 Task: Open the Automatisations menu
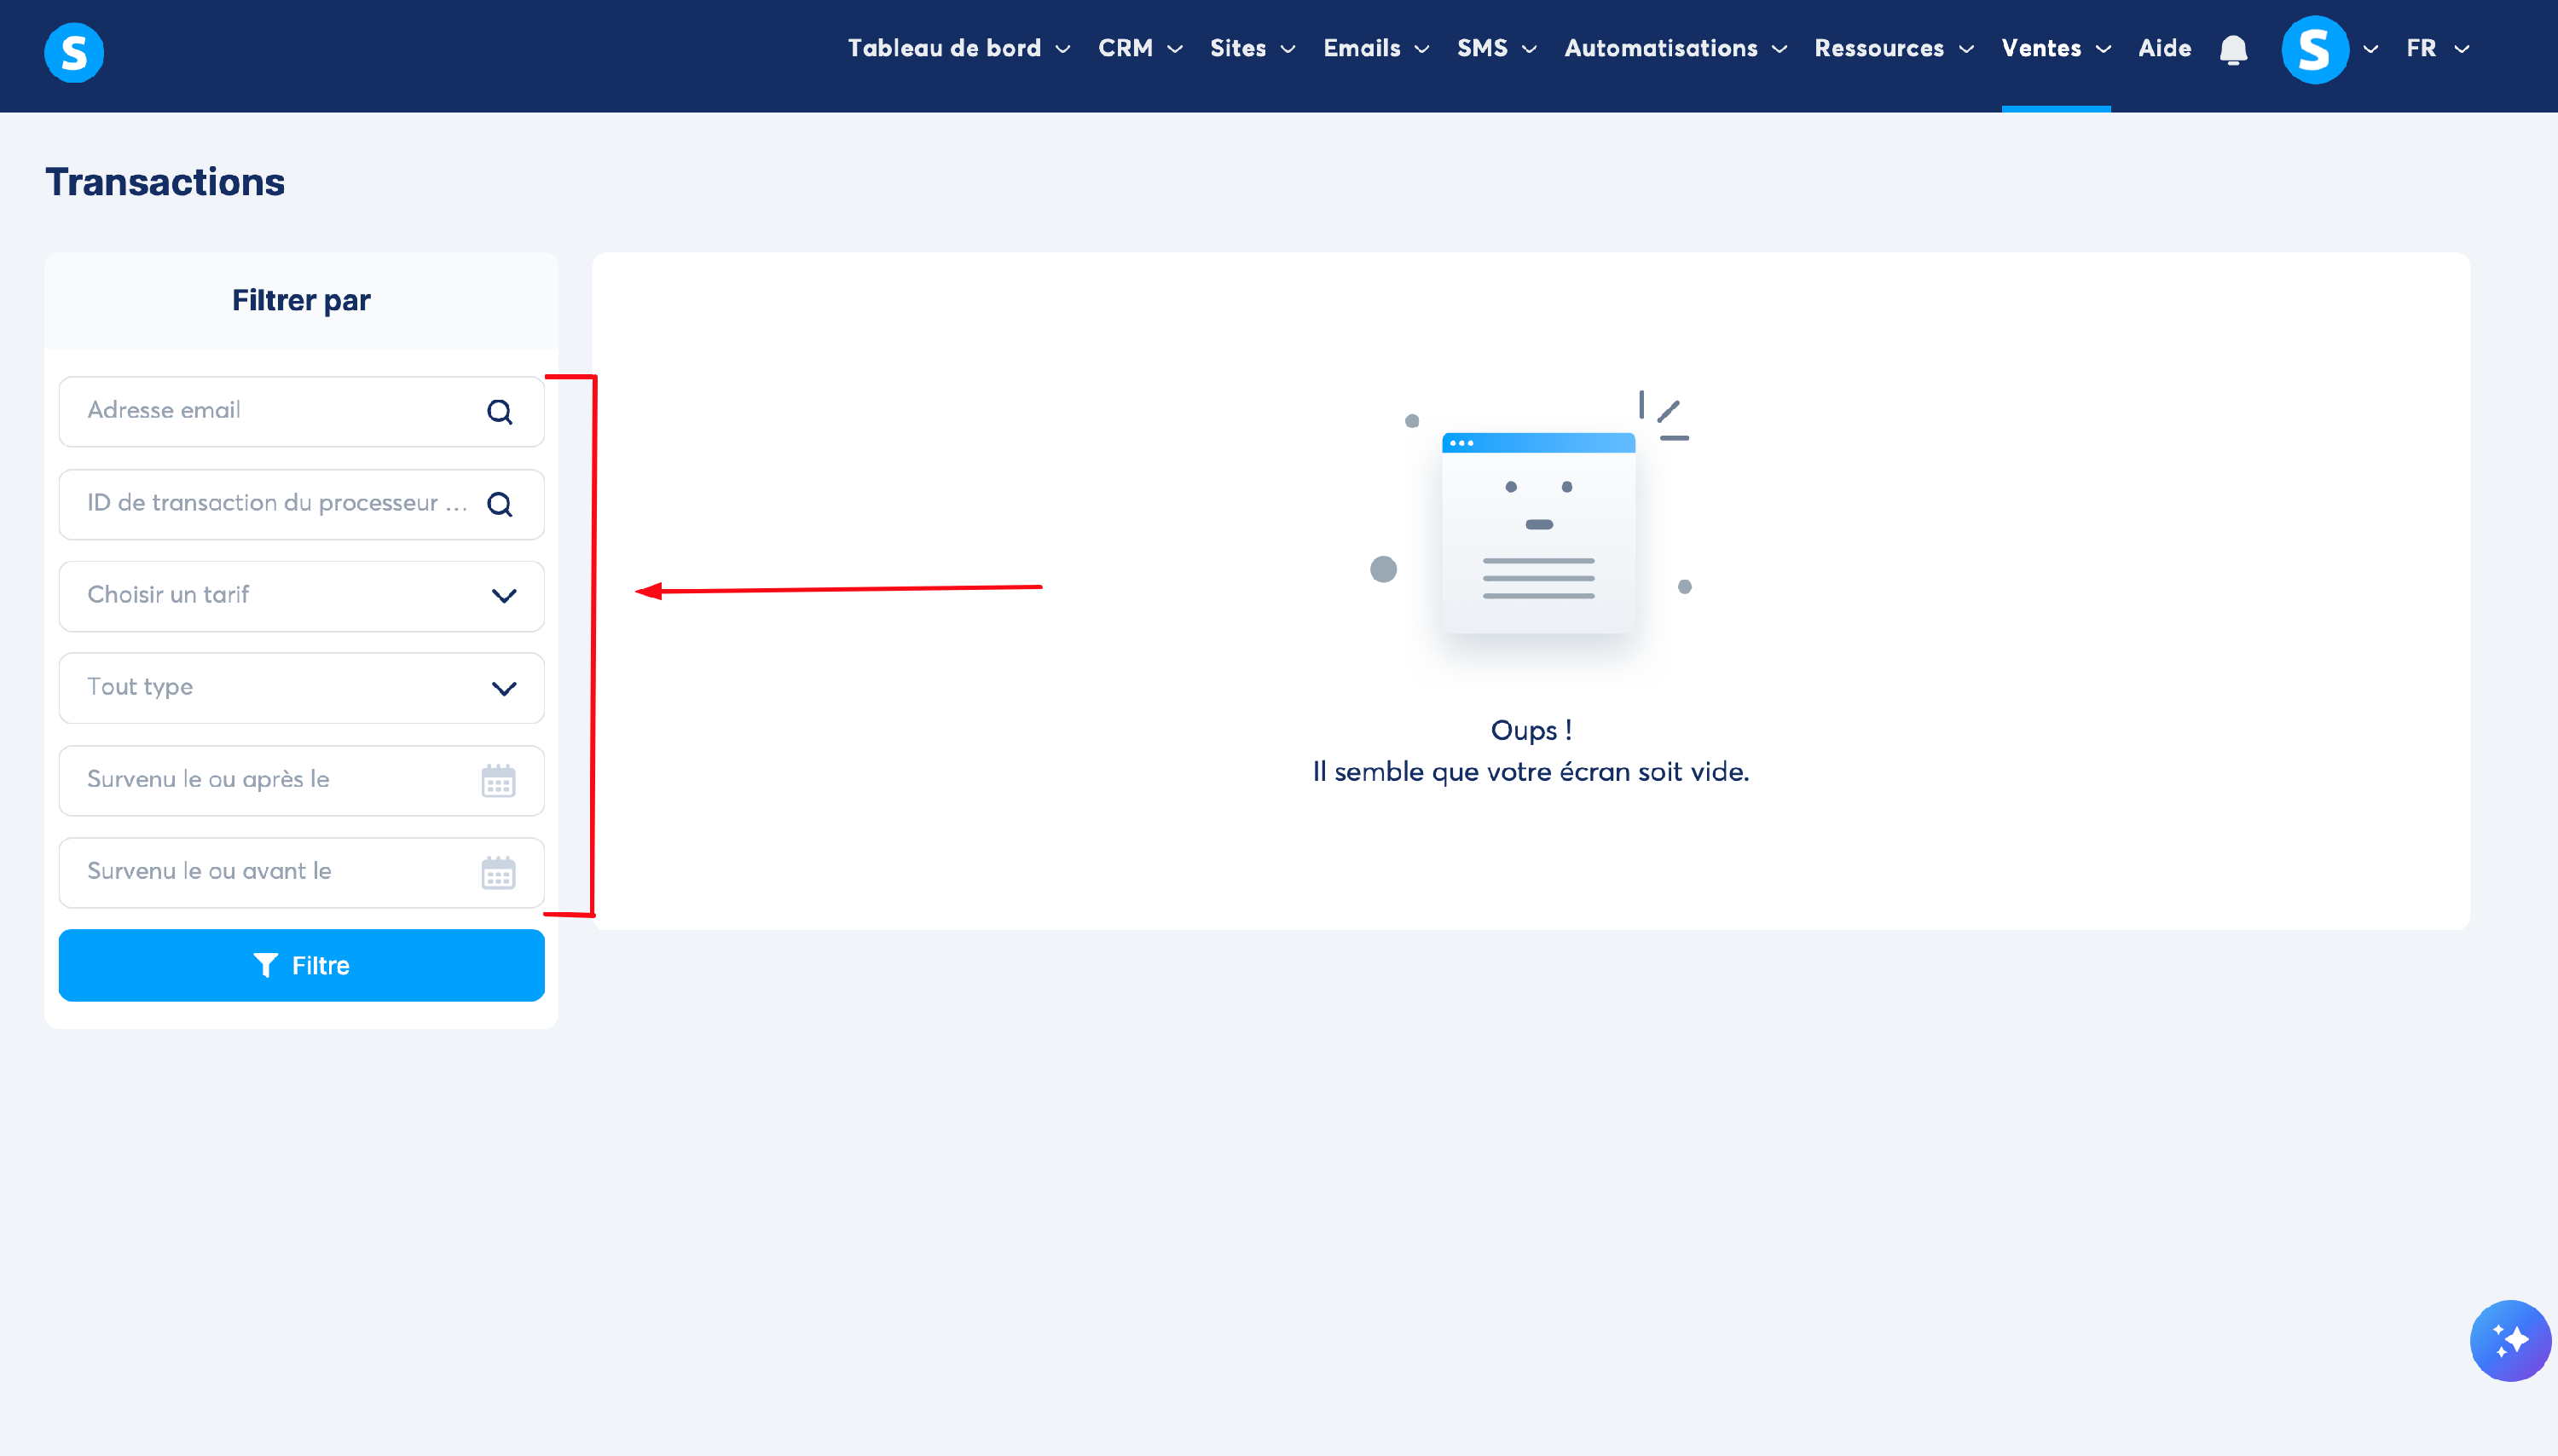[1674, 48]
